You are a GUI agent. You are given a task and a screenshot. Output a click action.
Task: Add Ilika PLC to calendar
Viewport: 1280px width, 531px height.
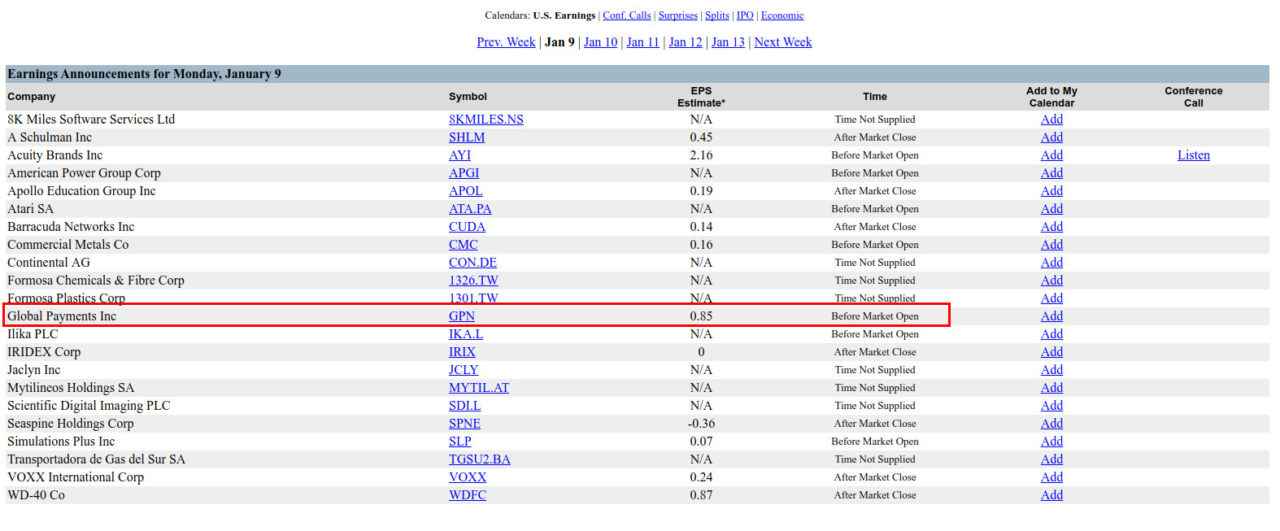[x=1052, y=335]
